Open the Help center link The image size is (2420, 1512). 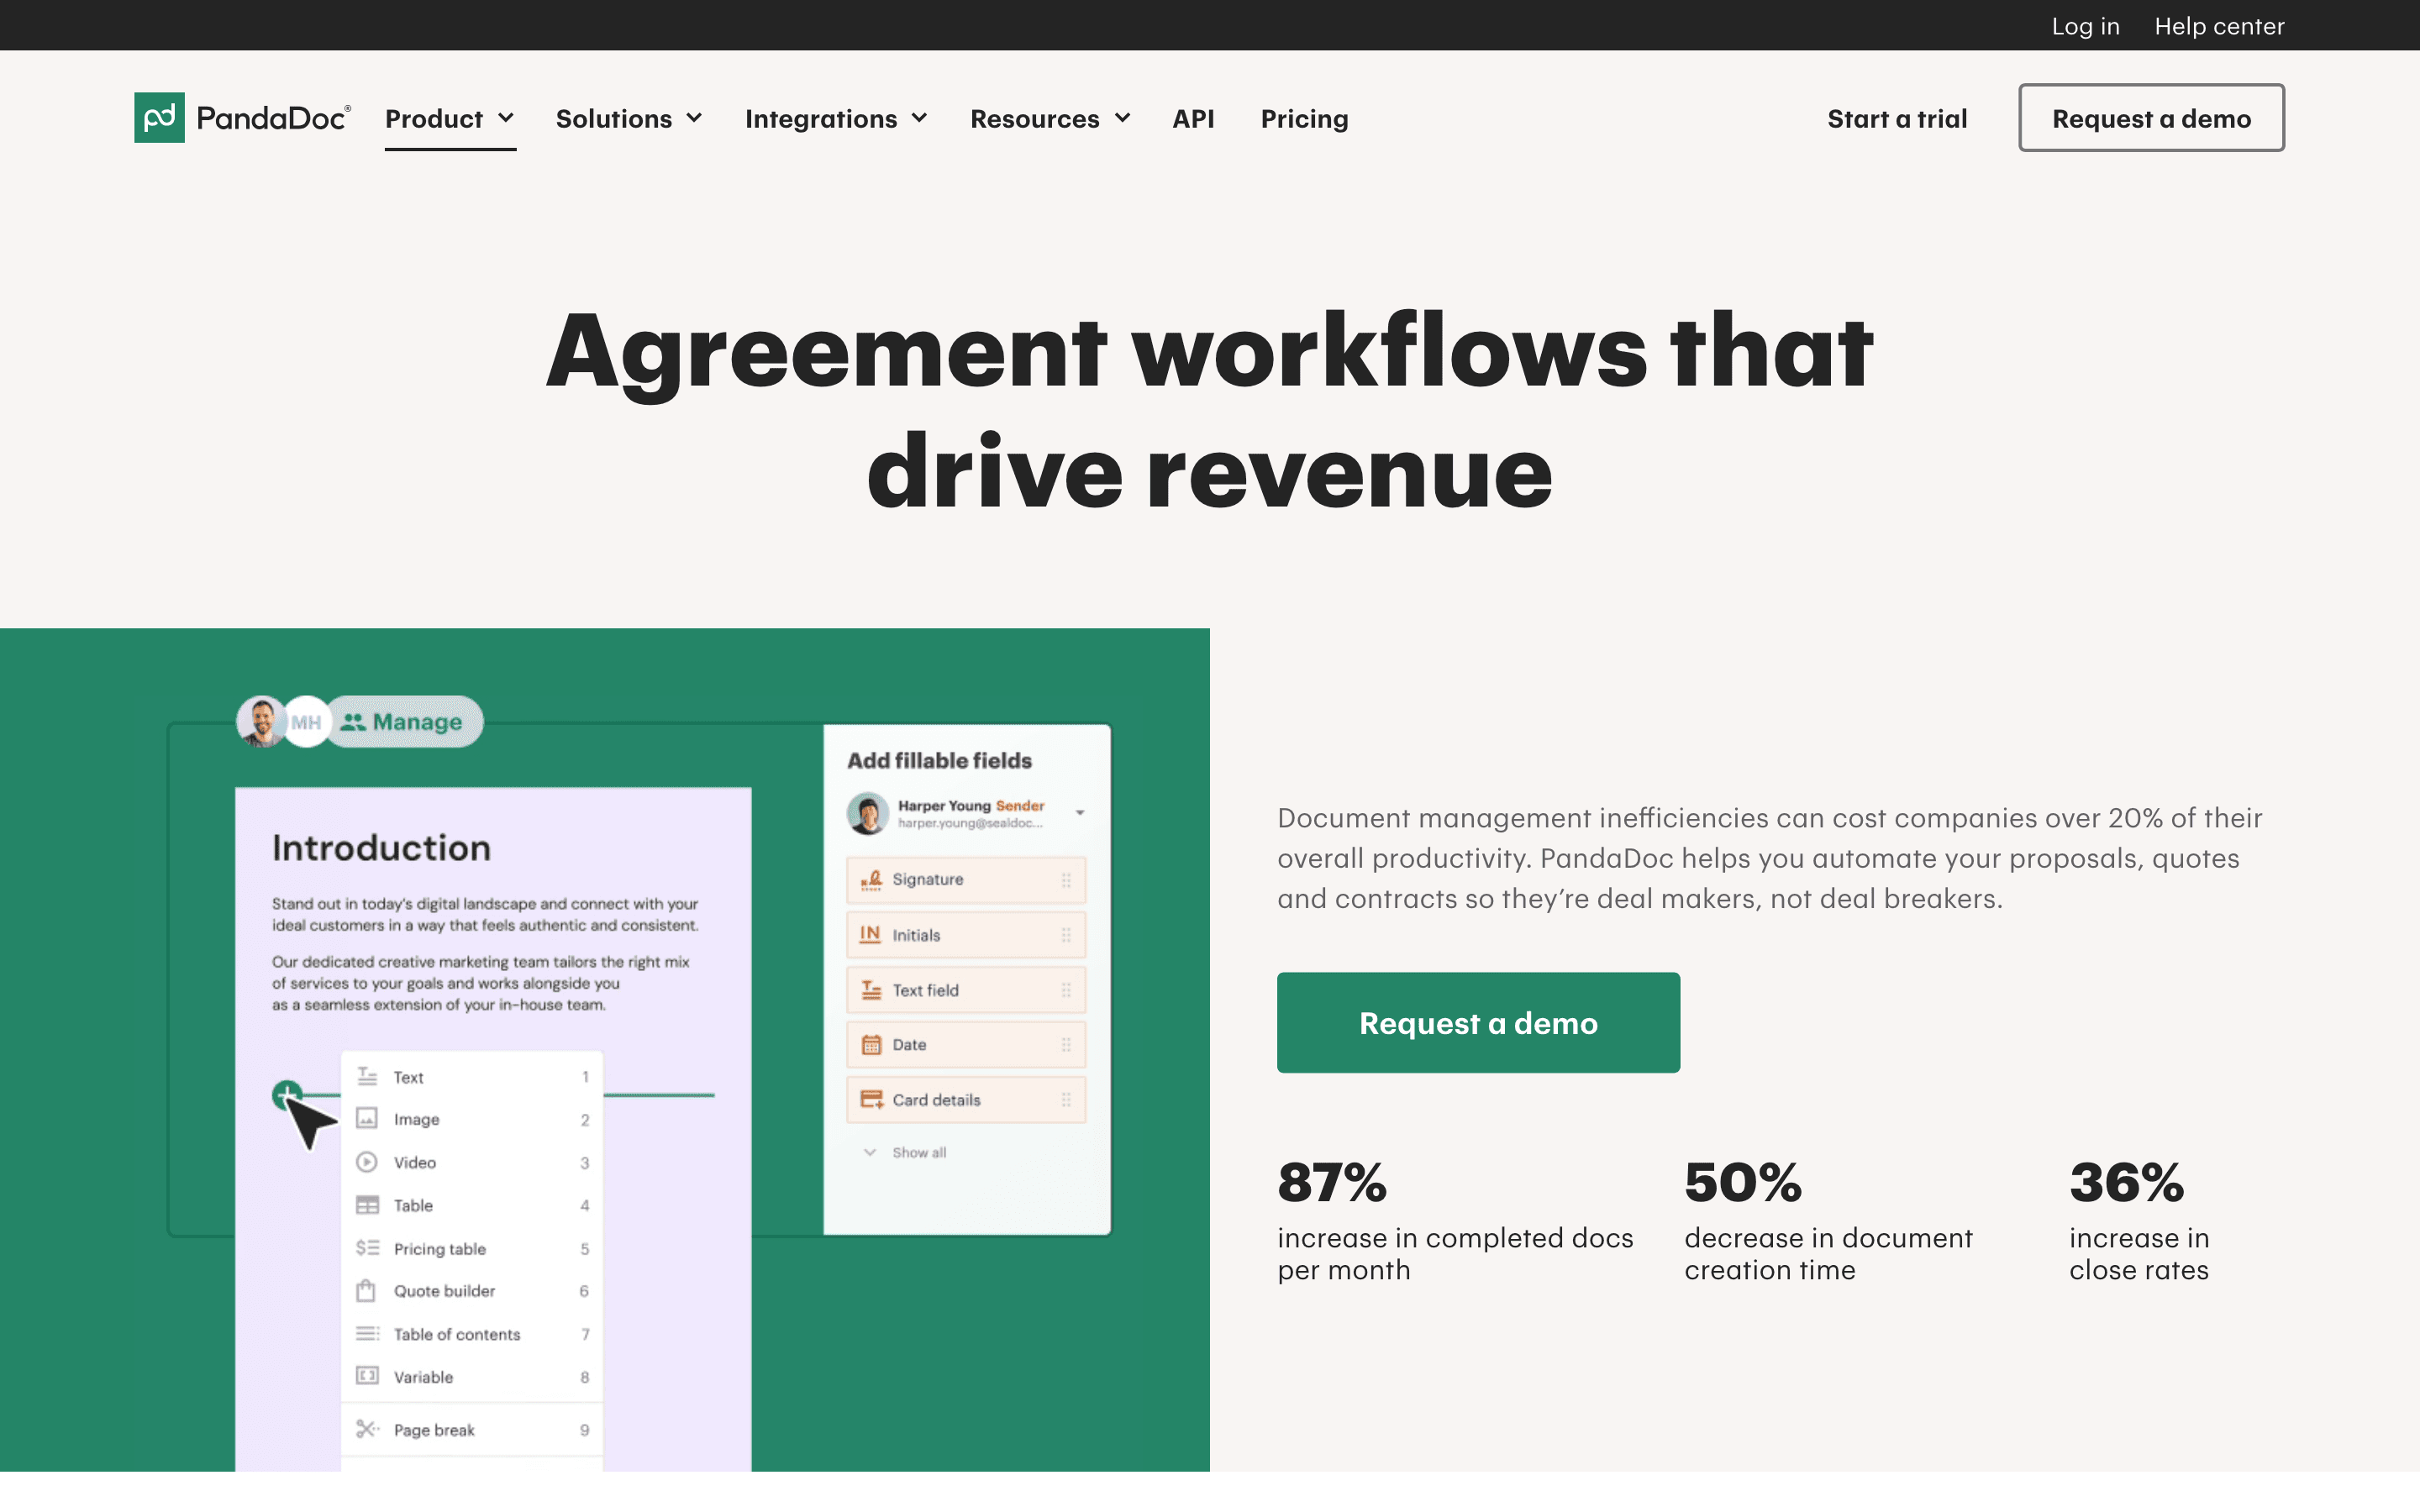point(2219,26)
